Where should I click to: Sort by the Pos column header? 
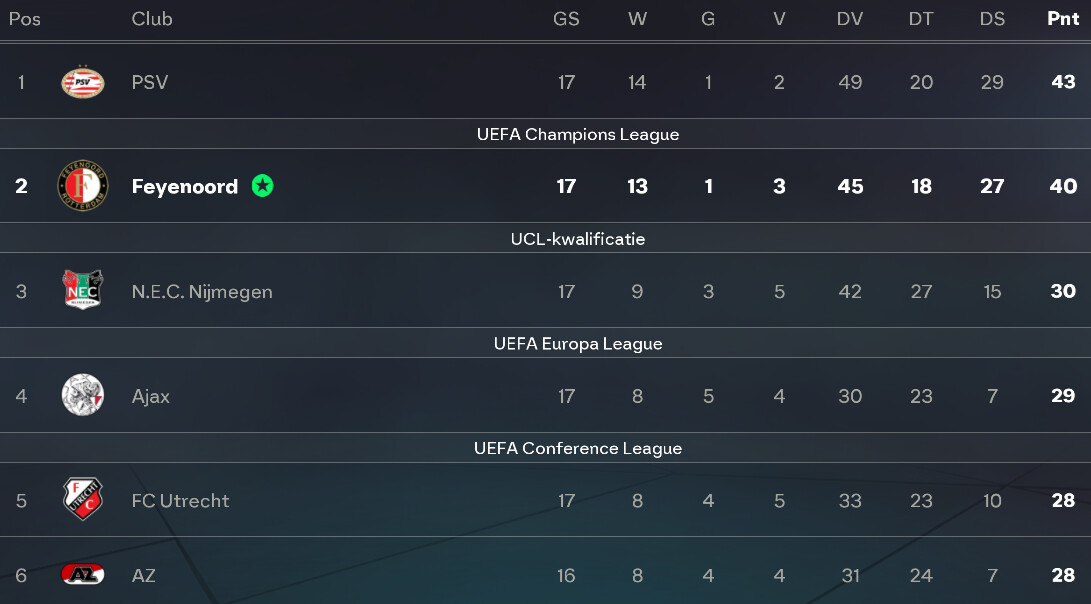(25, 19)
